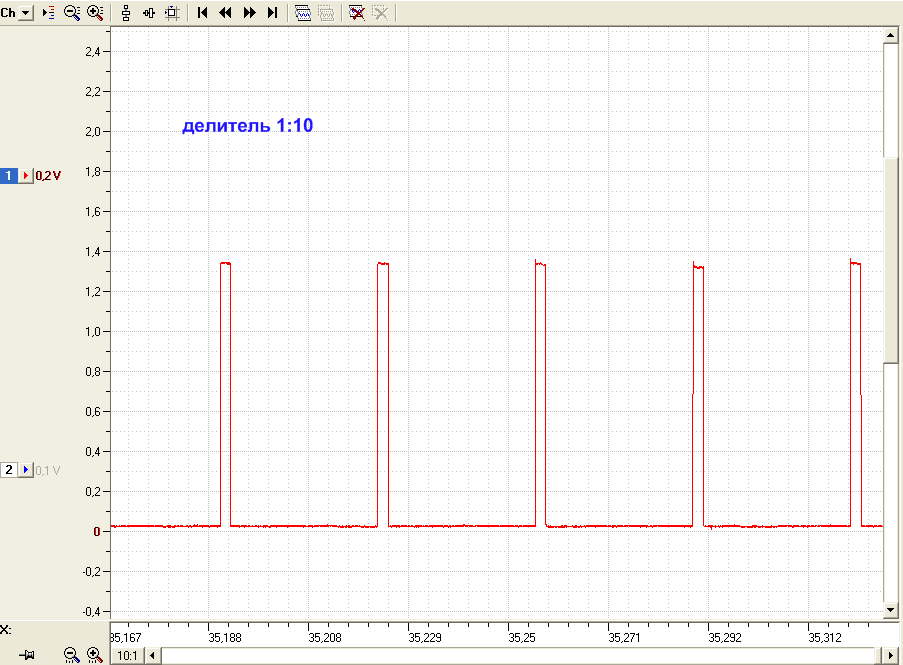Screen dimensions: 903x665
Task: Click the pushpin icon near the X label
Action: click(x=27, y=655)
